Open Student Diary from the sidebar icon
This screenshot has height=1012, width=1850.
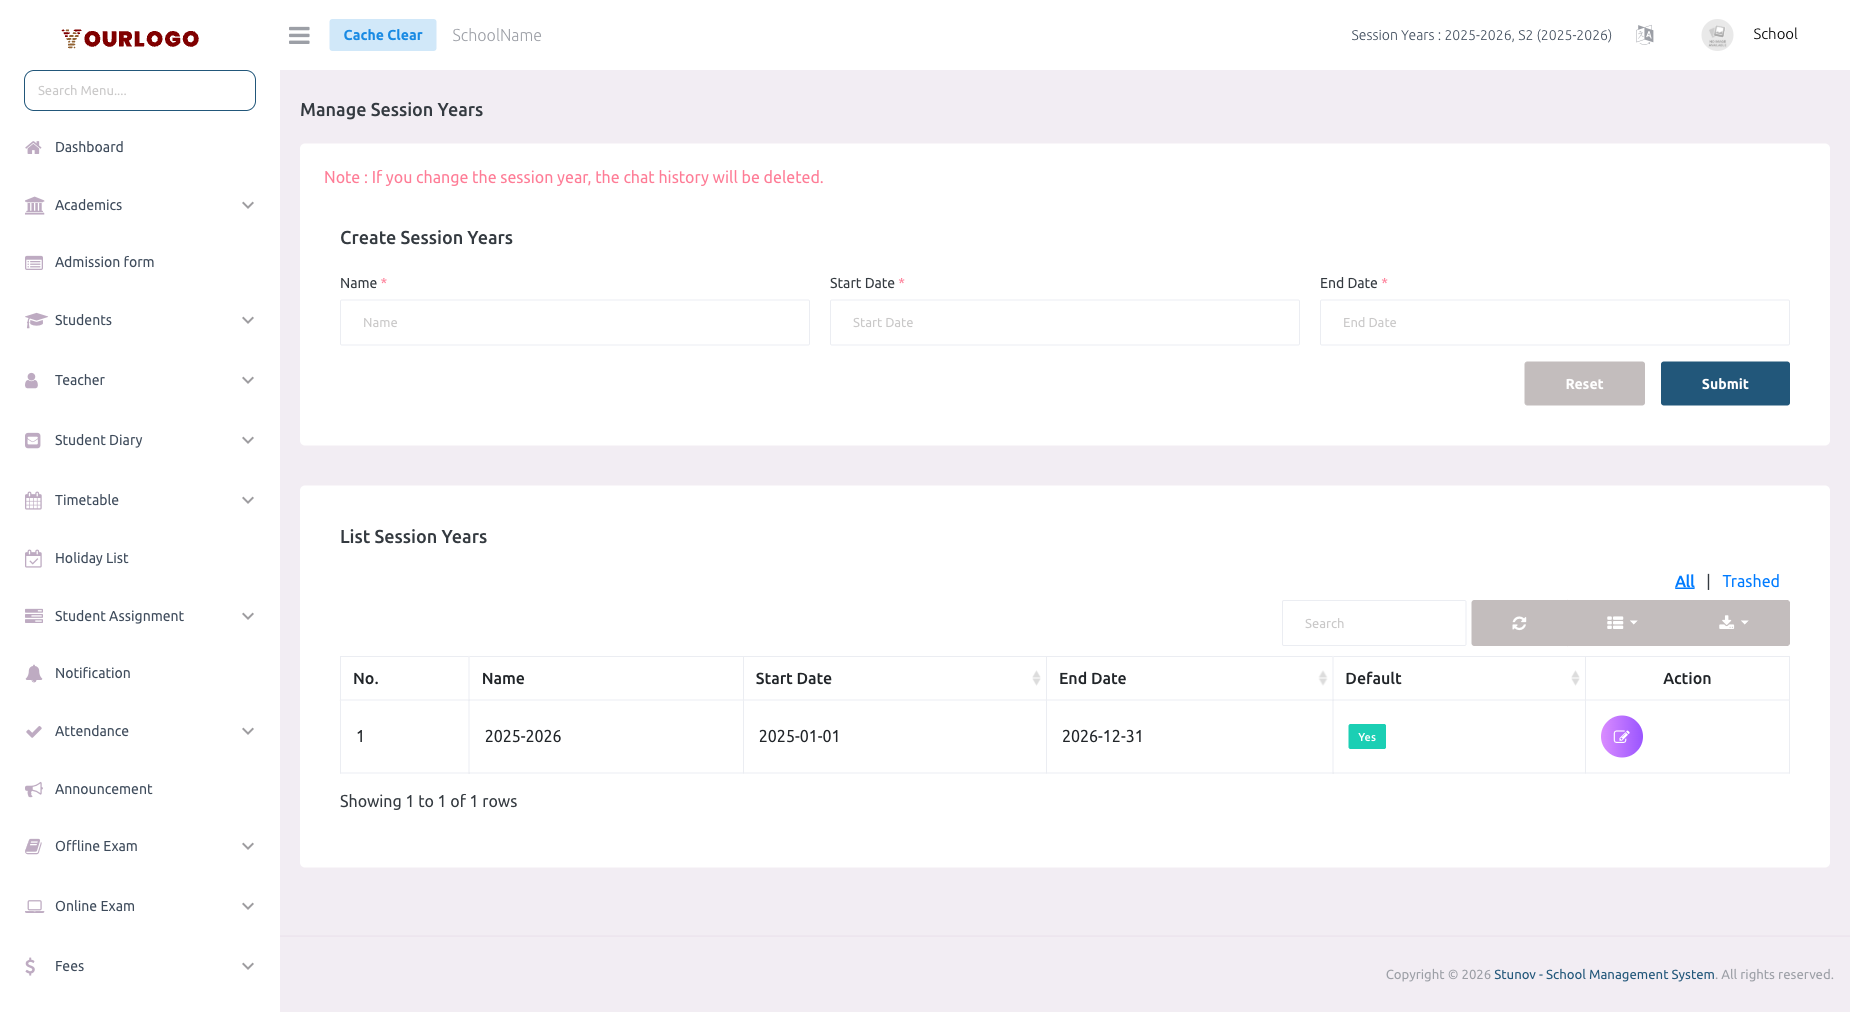tap(34, 440)
